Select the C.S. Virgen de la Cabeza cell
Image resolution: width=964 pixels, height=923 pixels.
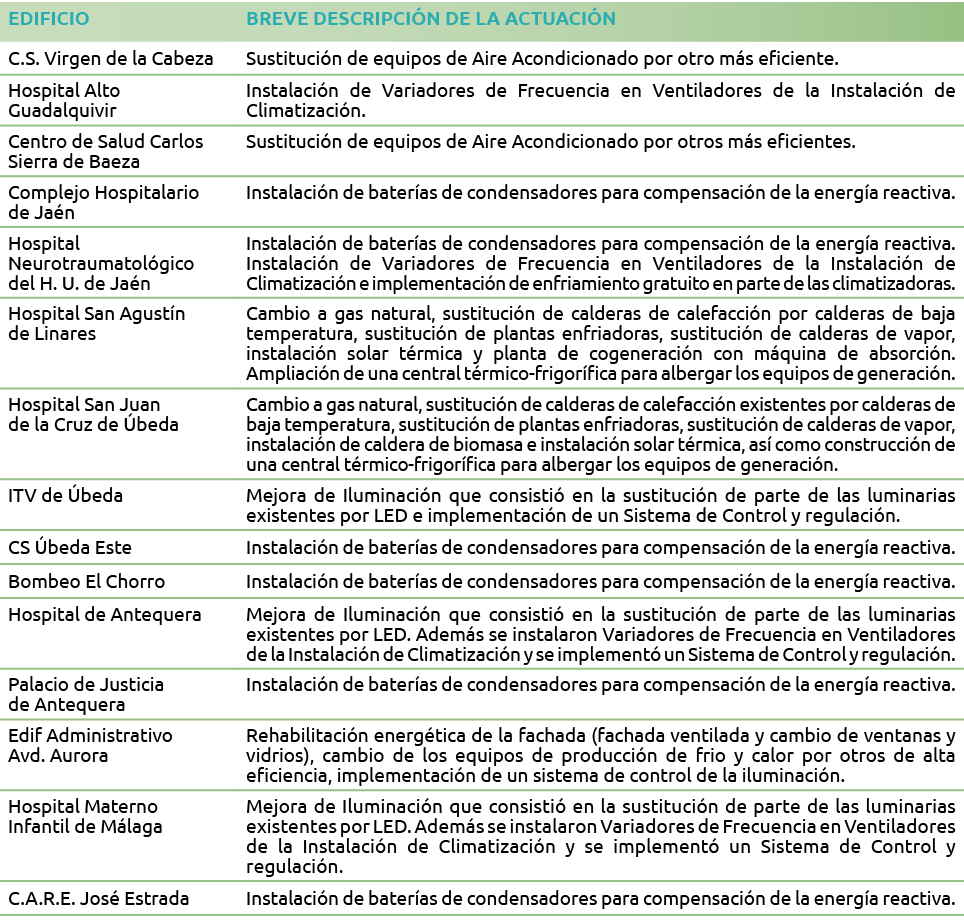pyautogui.click(x=111, y=59)
